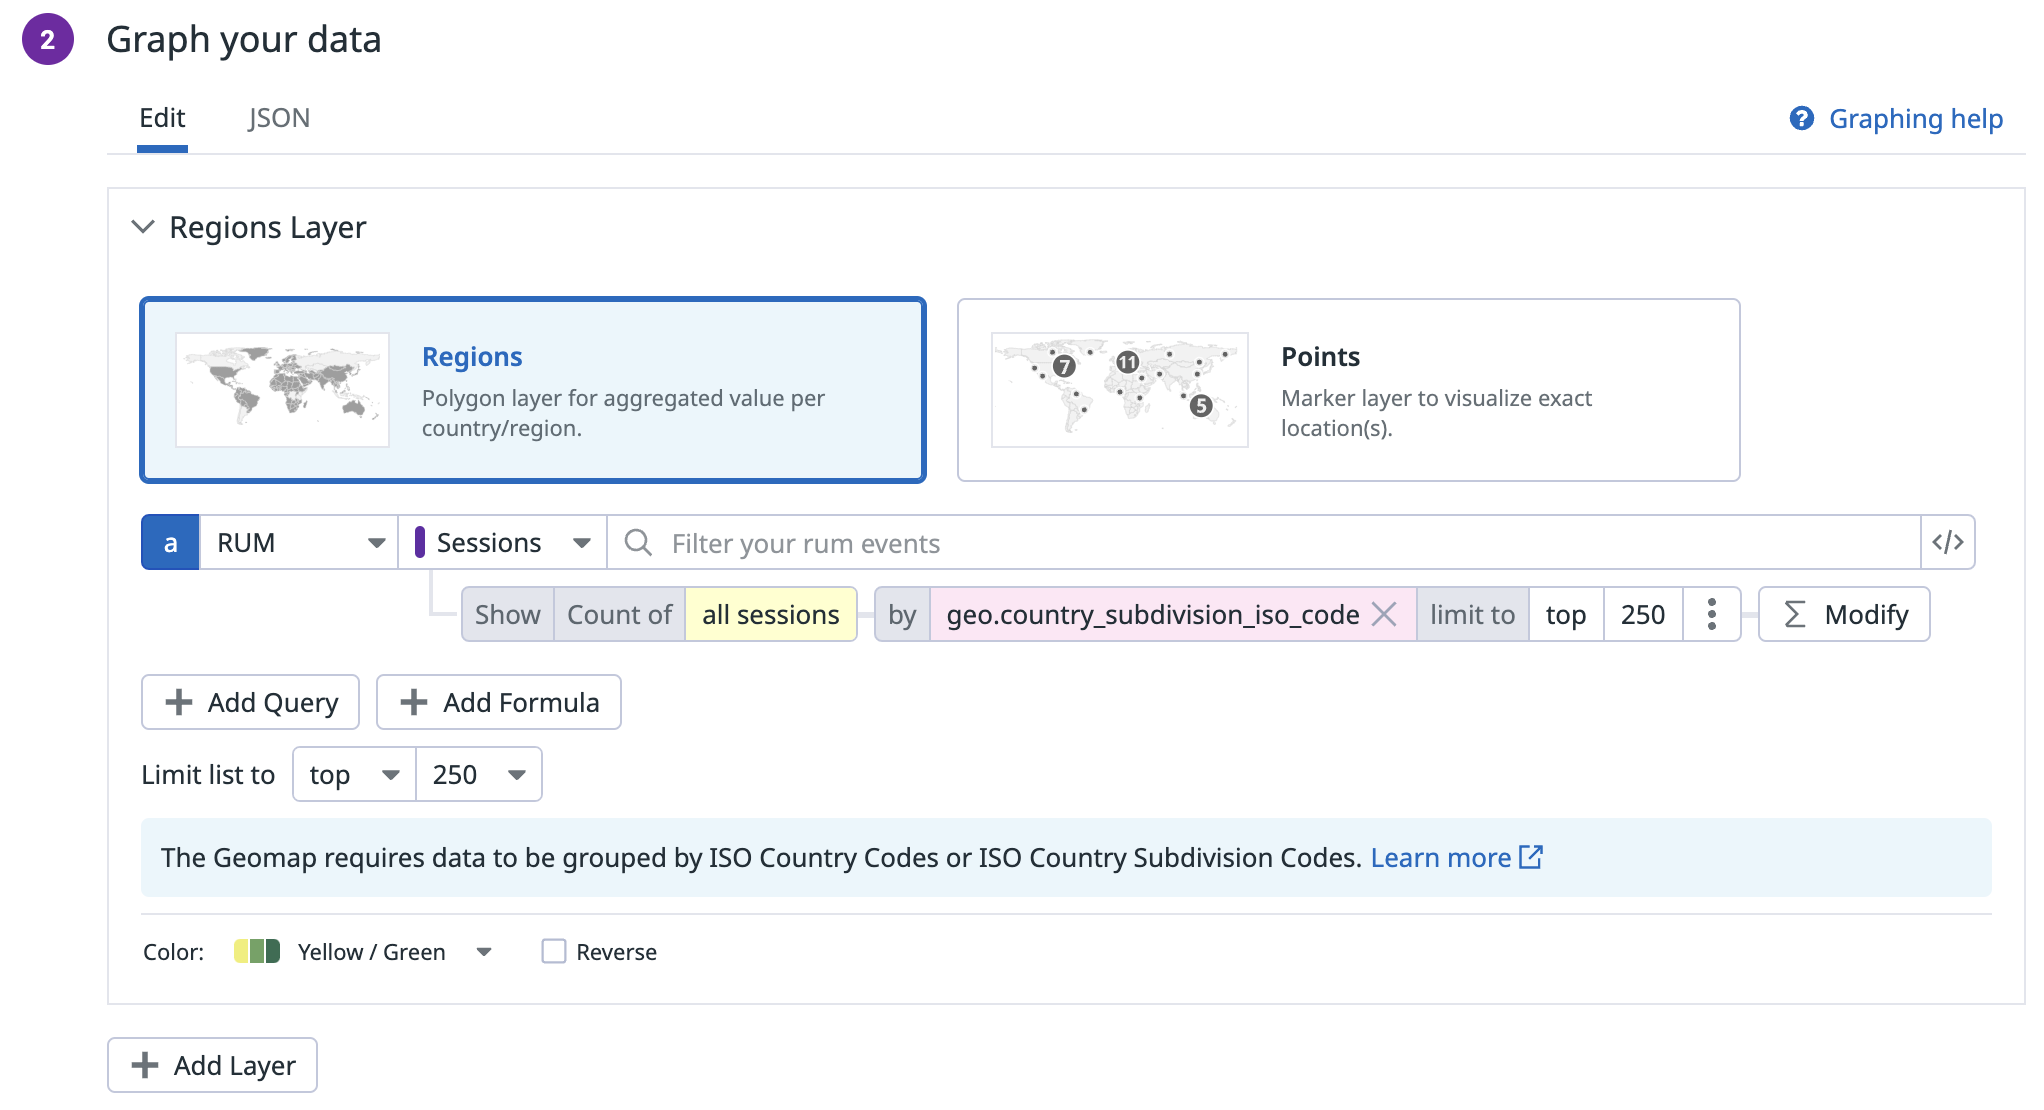Open the RUM data source dropdown

point(300,543)
